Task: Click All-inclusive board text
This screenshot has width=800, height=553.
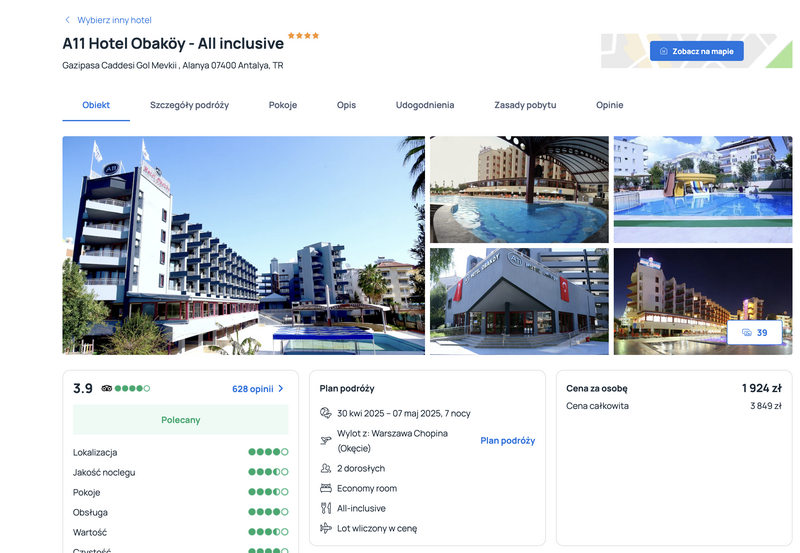Action: point(361,508)
